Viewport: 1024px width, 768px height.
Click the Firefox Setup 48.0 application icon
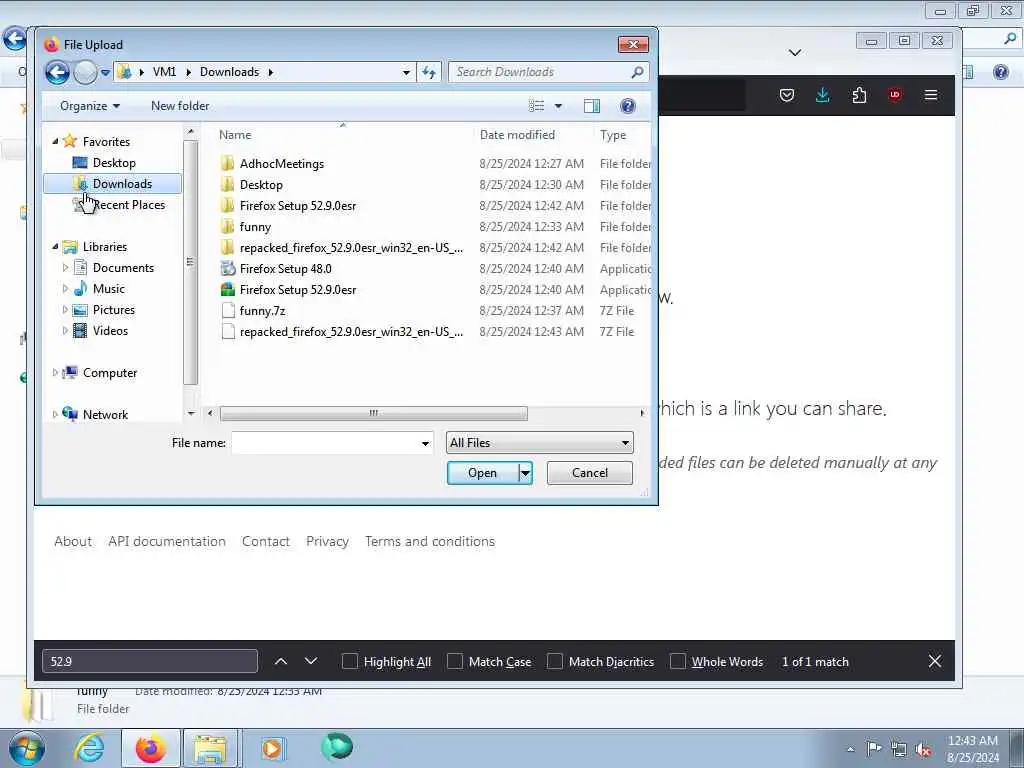pos(228,268)
